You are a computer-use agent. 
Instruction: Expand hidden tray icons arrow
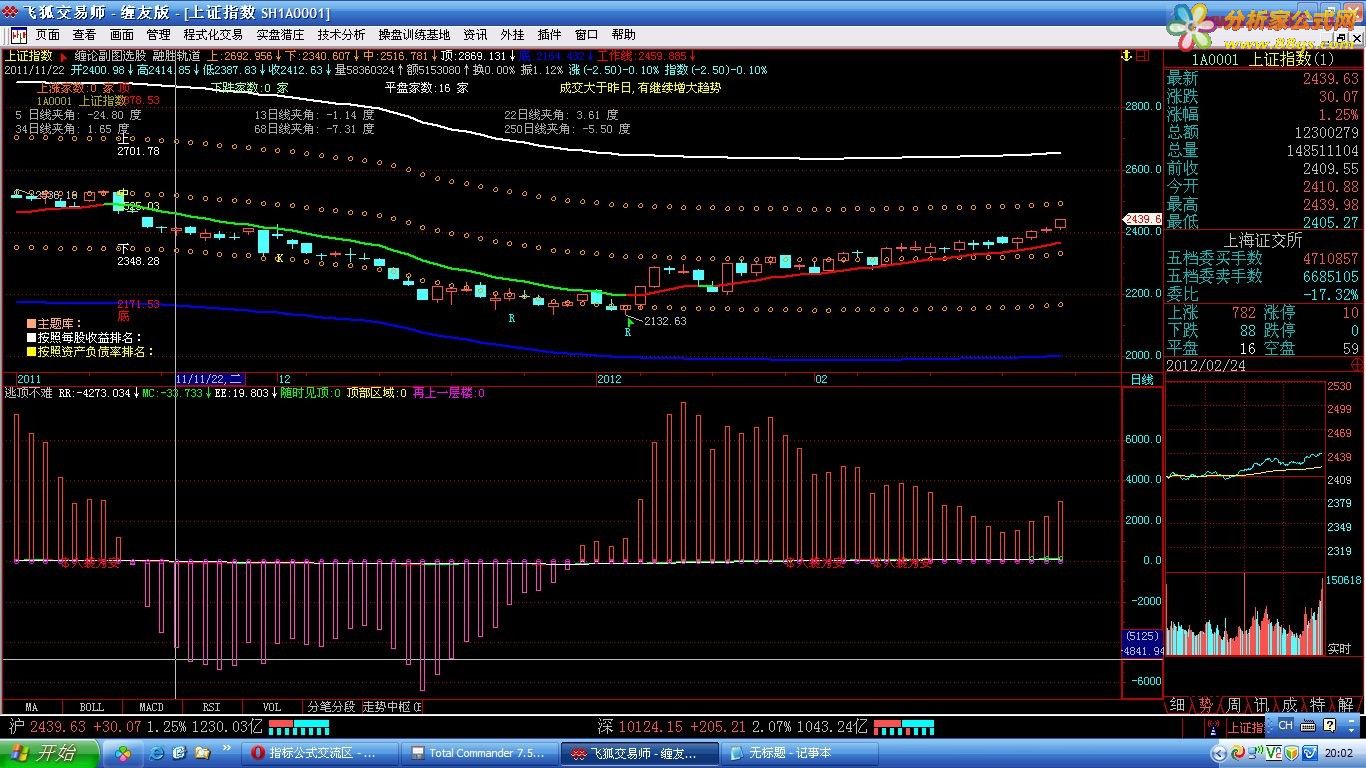coord(1219,753)
